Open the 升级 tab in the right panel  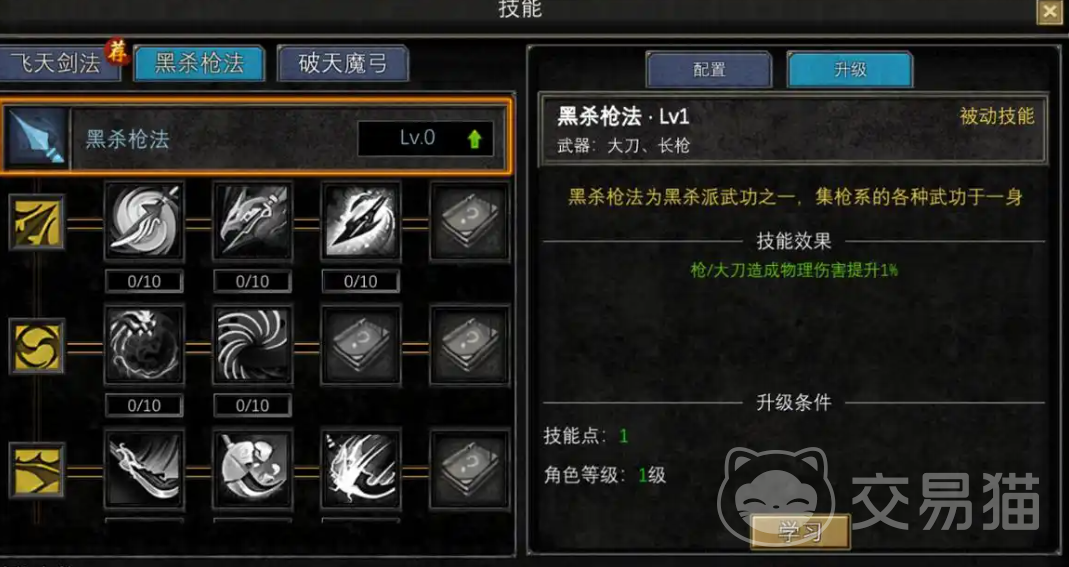point(850,69)
